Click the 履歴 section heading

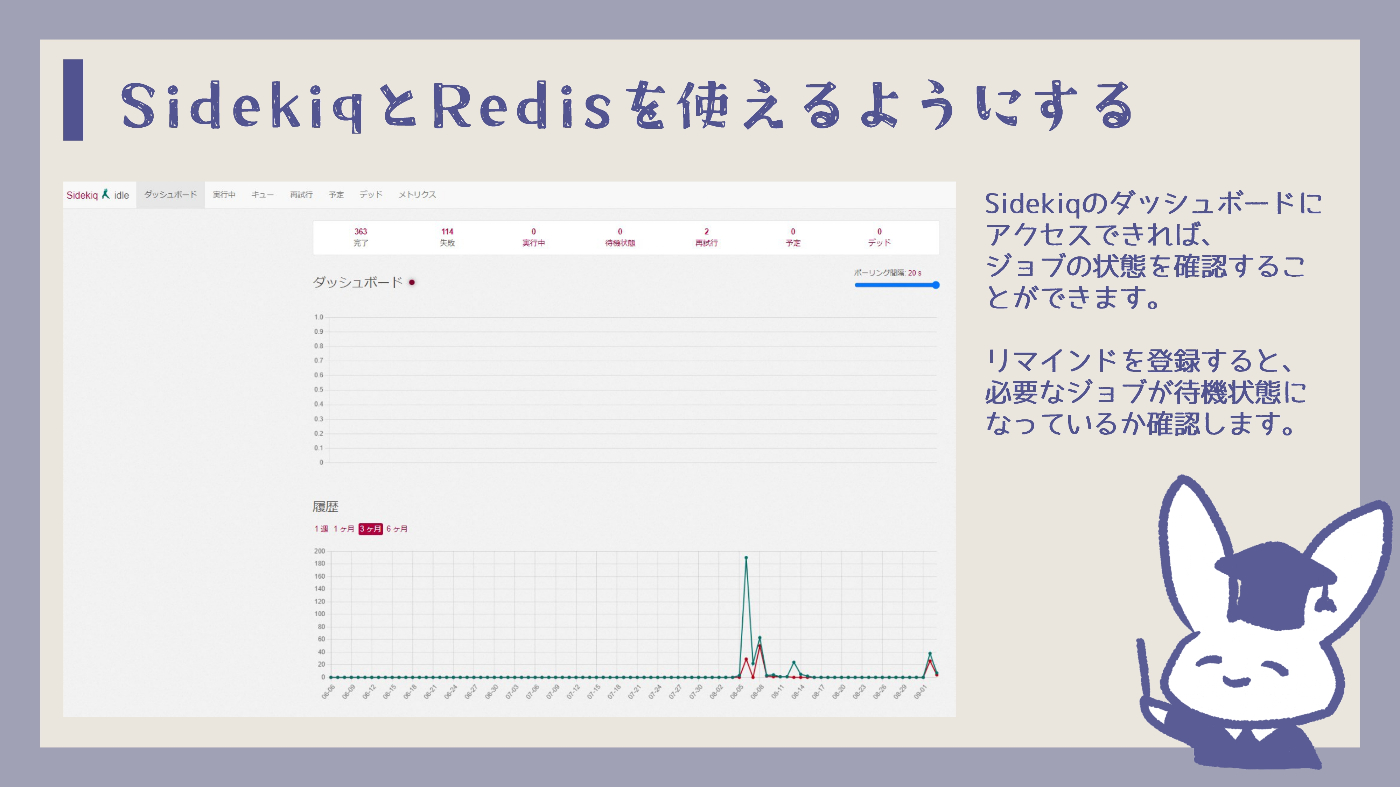click(x=325, y=507)
